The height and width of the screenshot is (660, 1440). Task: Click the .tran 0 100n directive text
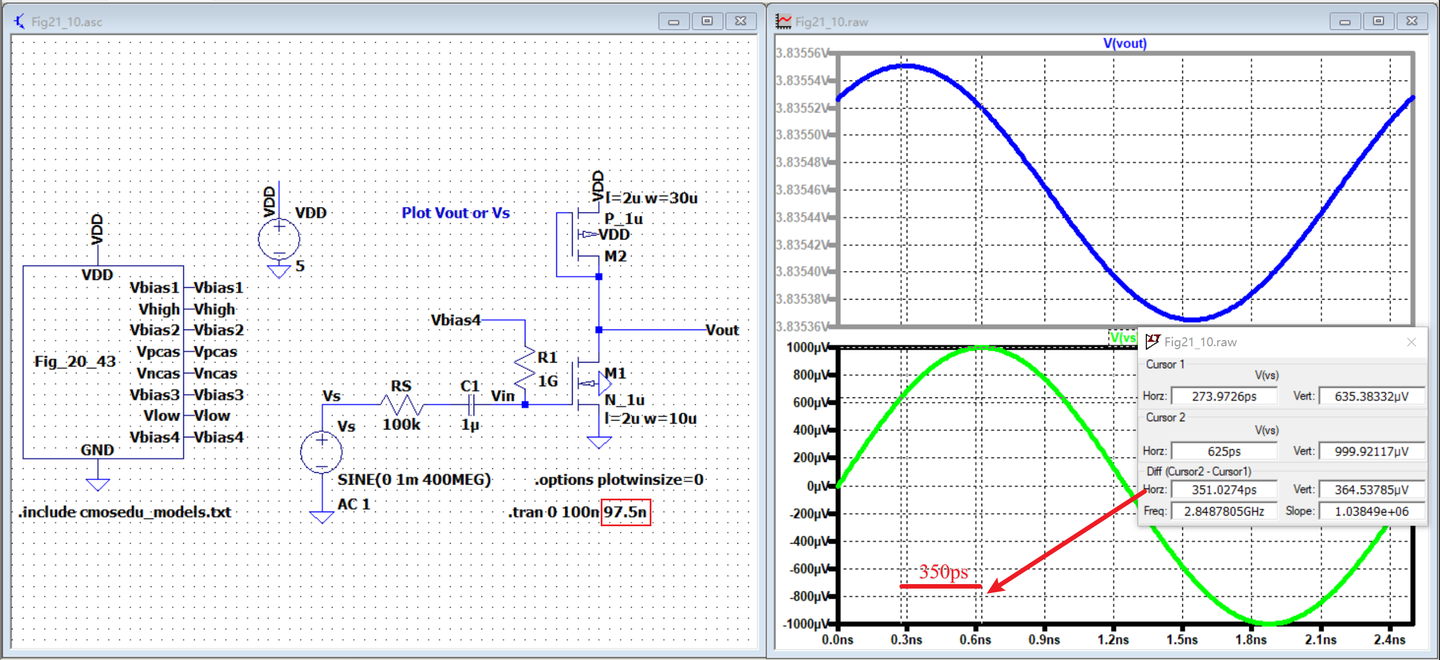(x=554, y=513)
